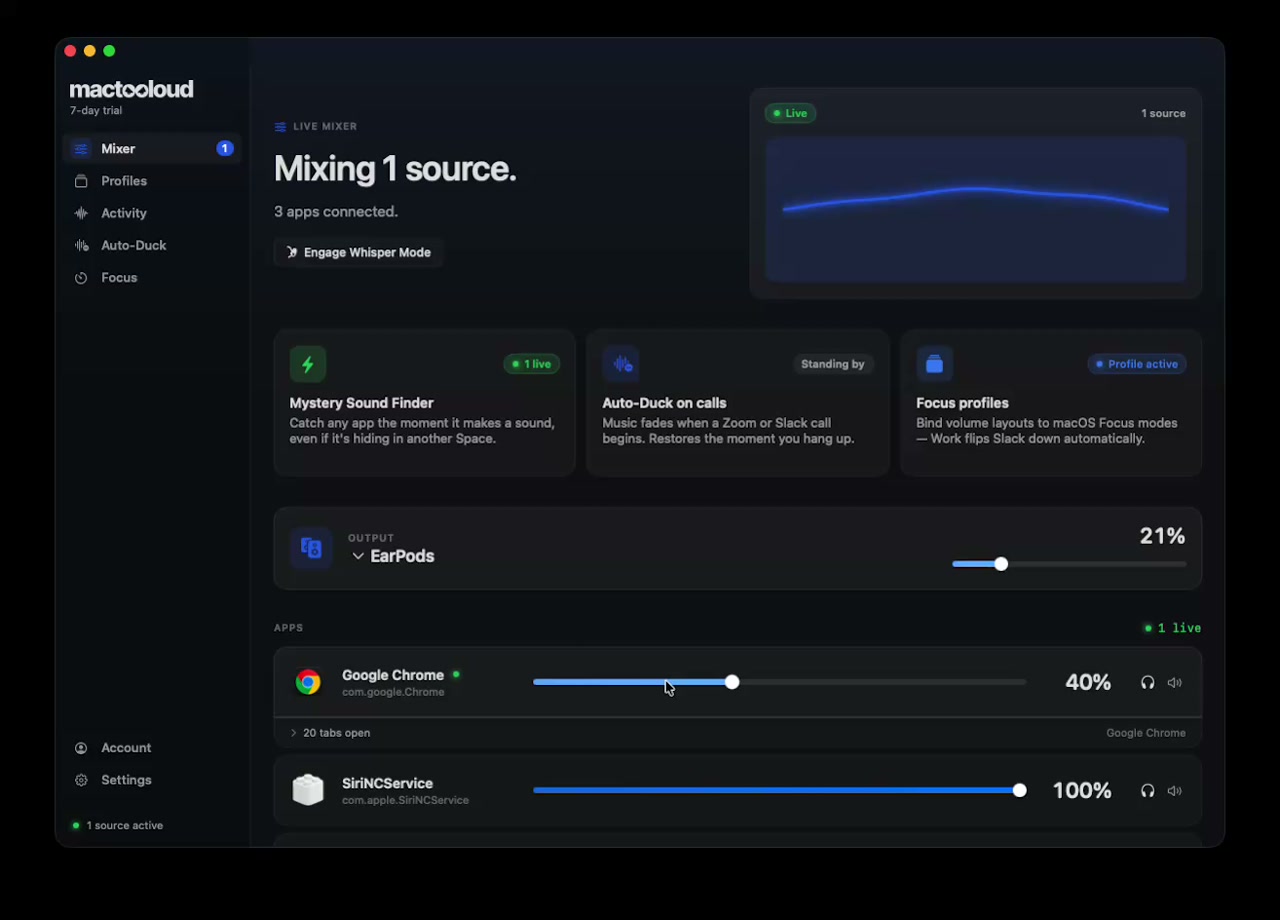Click the Google Chrome app icon
The image size is (1280, 920).
308,682
